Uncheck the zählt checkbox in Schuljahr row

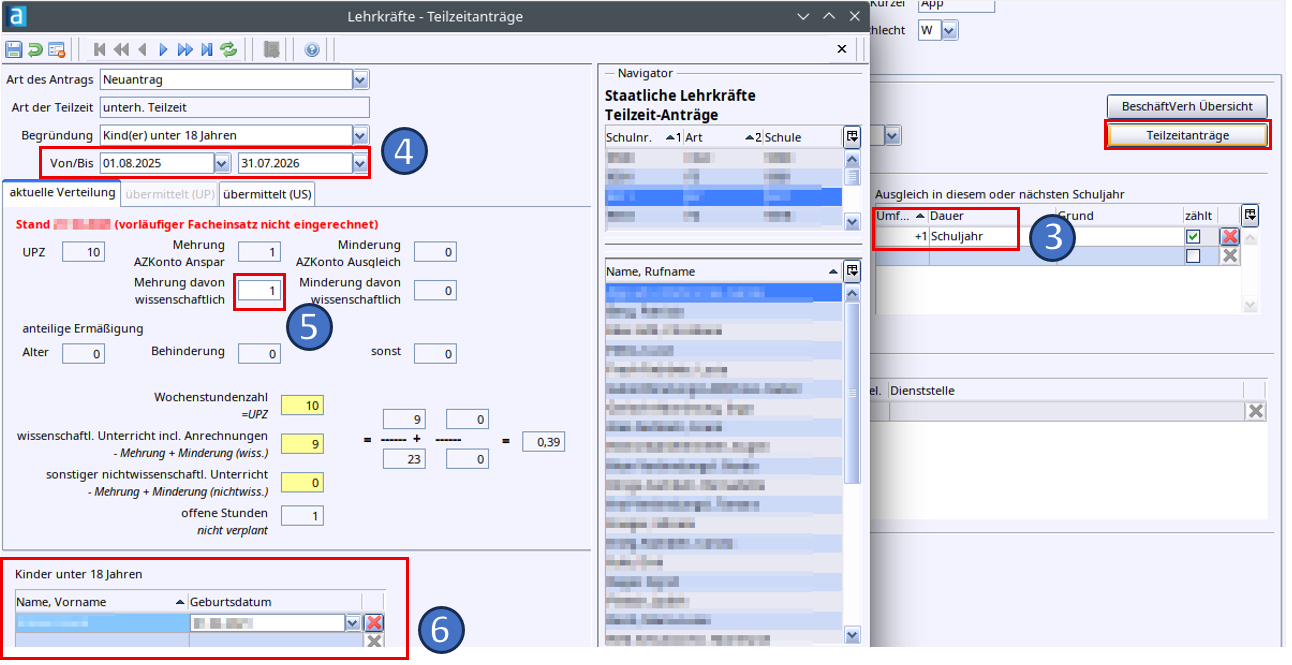pyautogui.click(x=1192, y=237)
